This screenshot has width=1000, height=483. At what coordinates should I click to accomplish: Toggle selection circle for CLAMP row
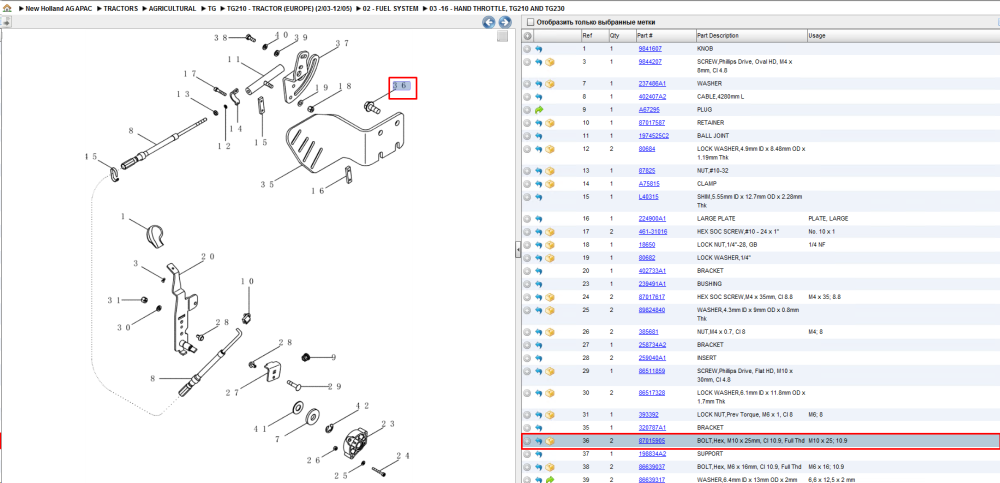tap(527, 184)
